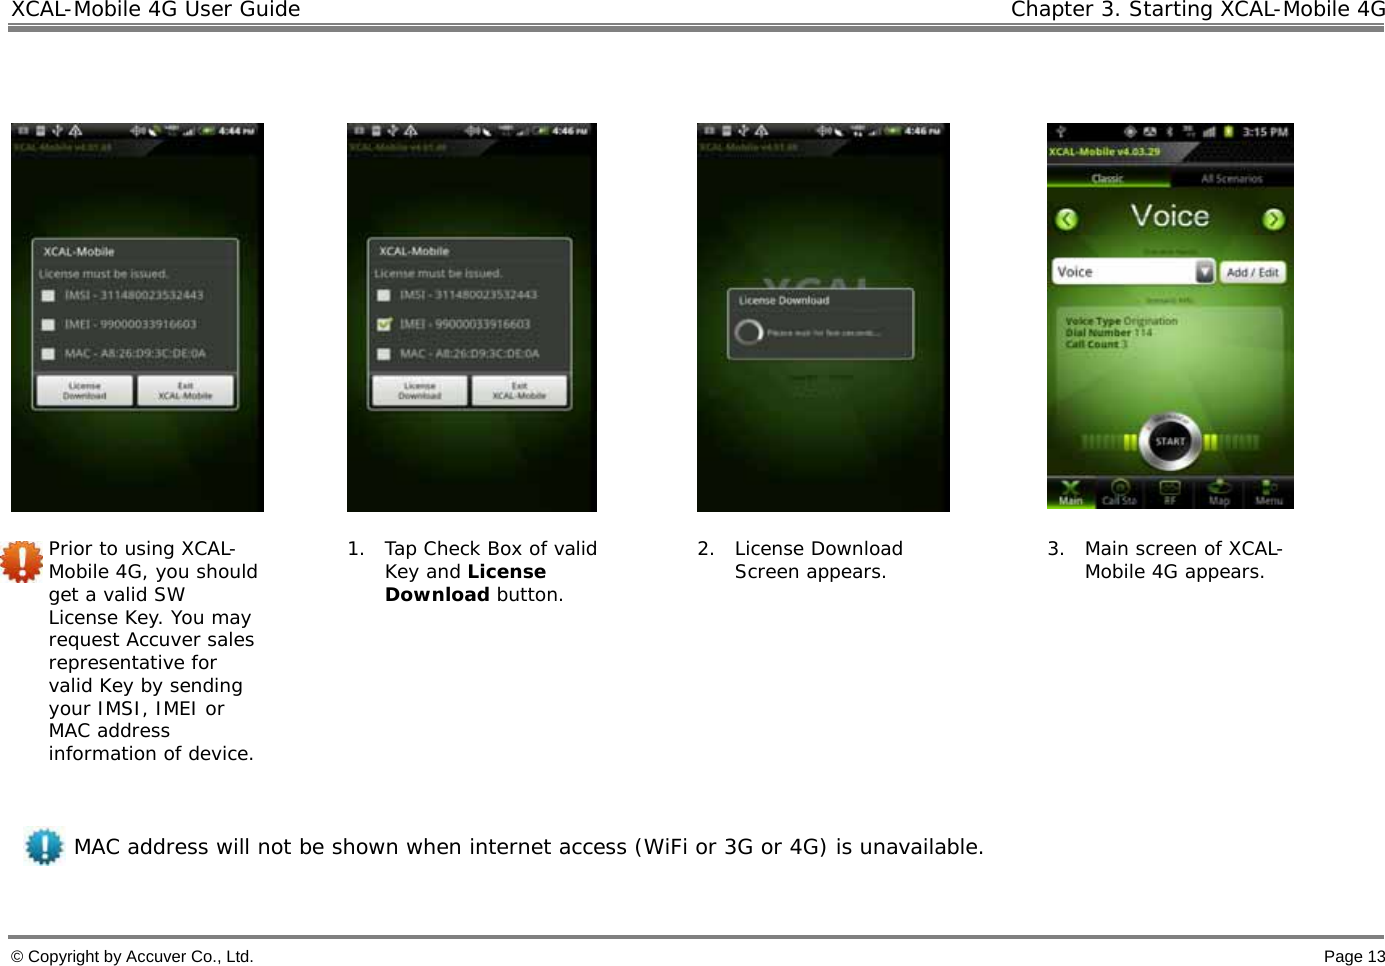Click right arrow to next scenario

tap(1275, 218)
